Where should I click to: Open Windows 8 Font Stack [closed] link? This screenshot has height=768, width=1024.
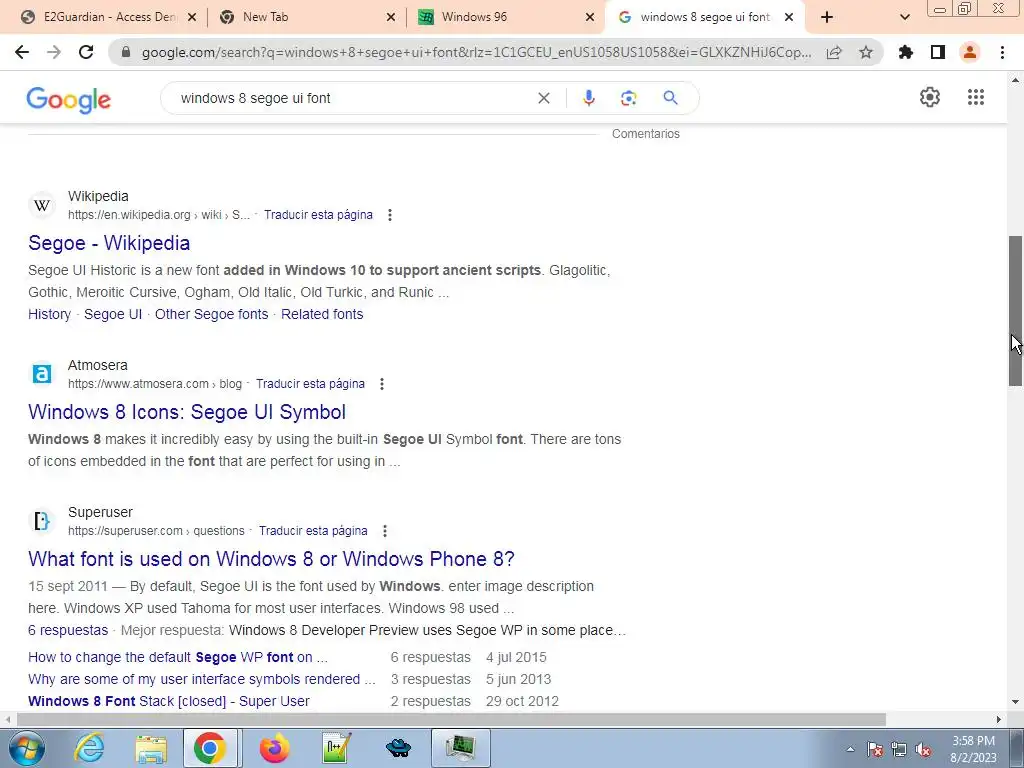coord(168,701)
